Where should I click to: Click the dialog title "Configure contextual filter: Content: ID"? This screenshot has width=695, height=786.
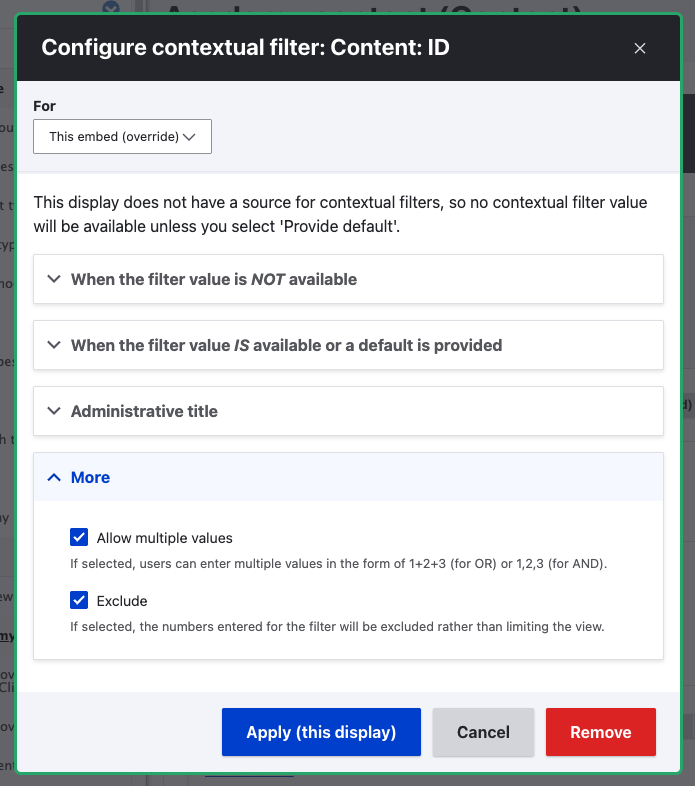click(x=245, y=47)
